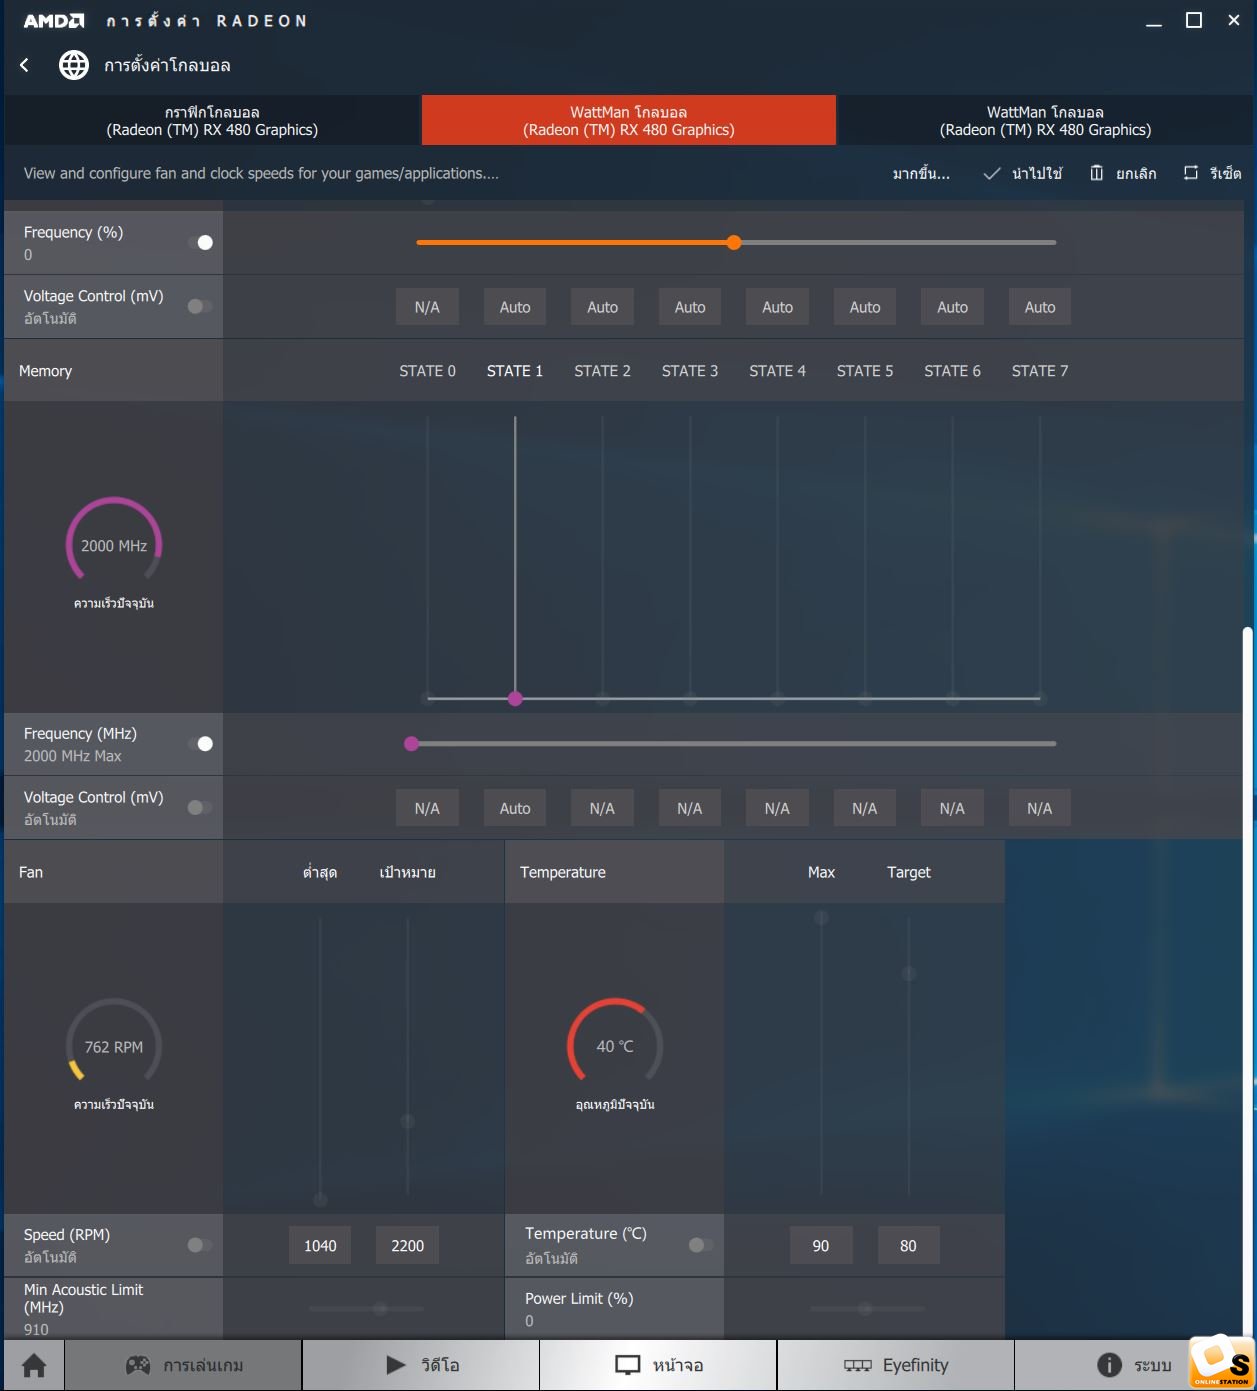The image size is (1257, 1391).
Task: Toggle the memory Voltage Control switch below Frequency (MHz)
Action: click(200, 807)
